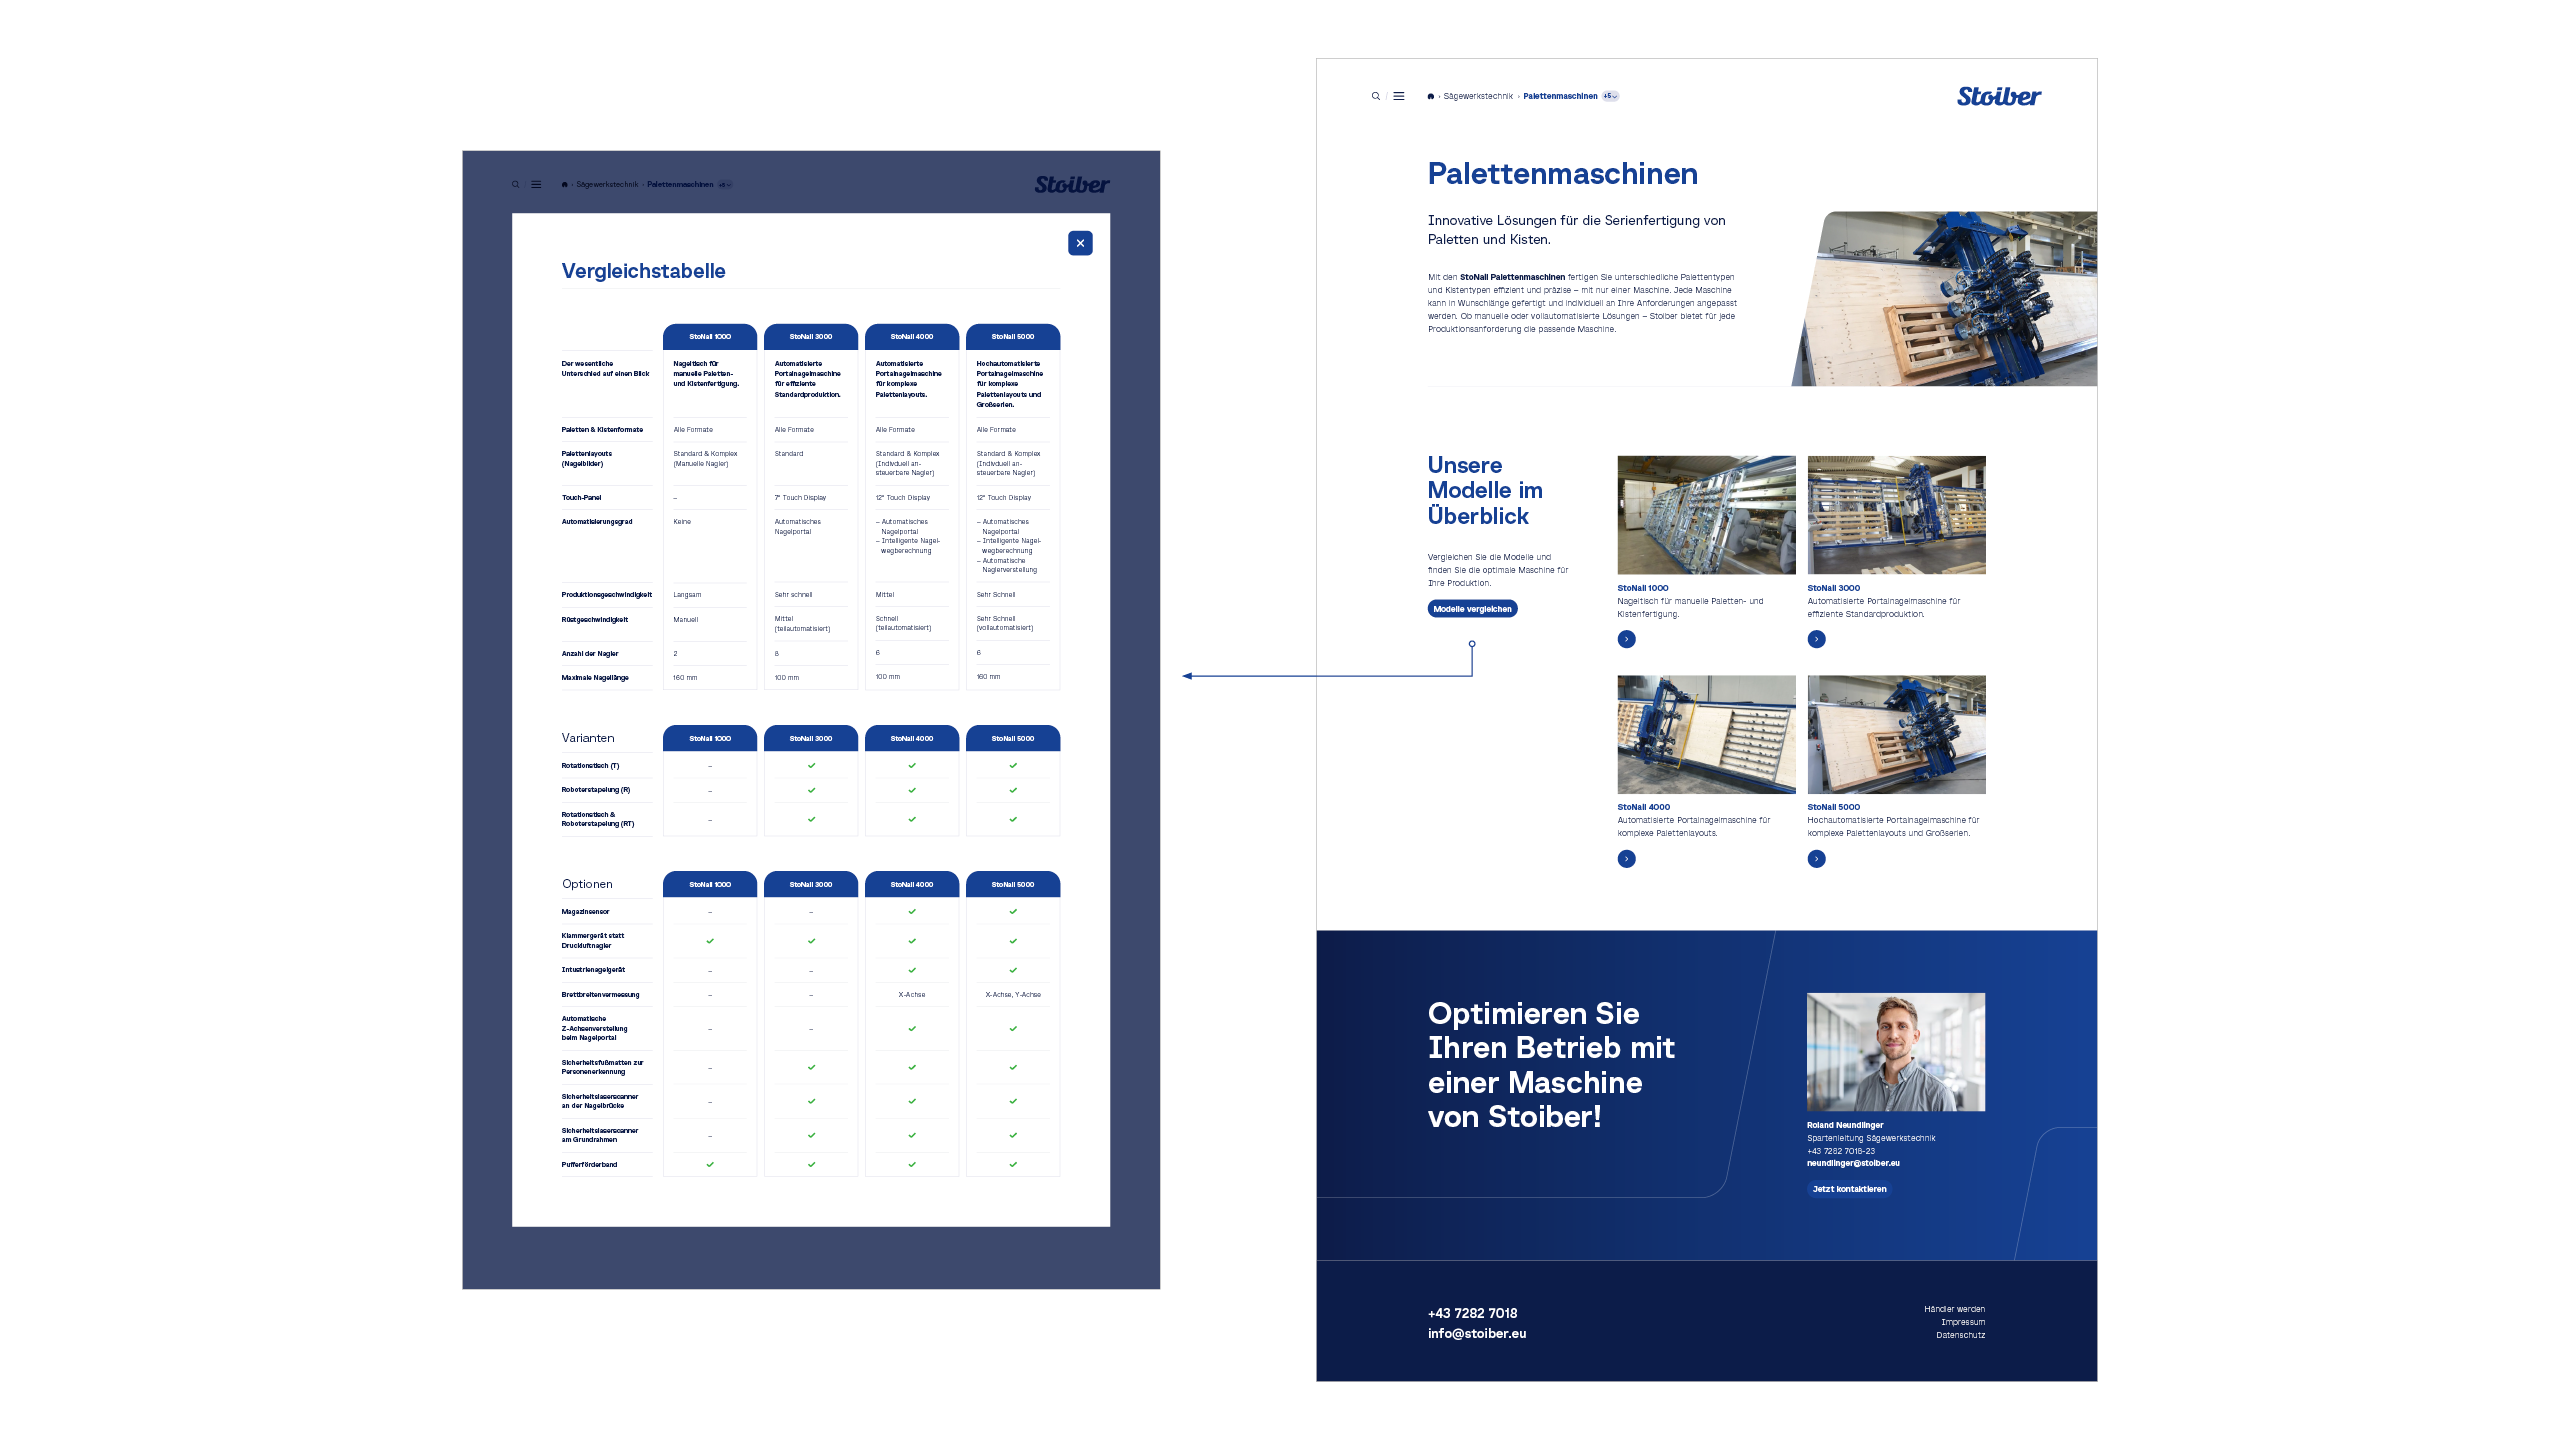Click the StoNail 5000 title link under its thumbnail
2560x1440 pixels.
point(1833,807)
